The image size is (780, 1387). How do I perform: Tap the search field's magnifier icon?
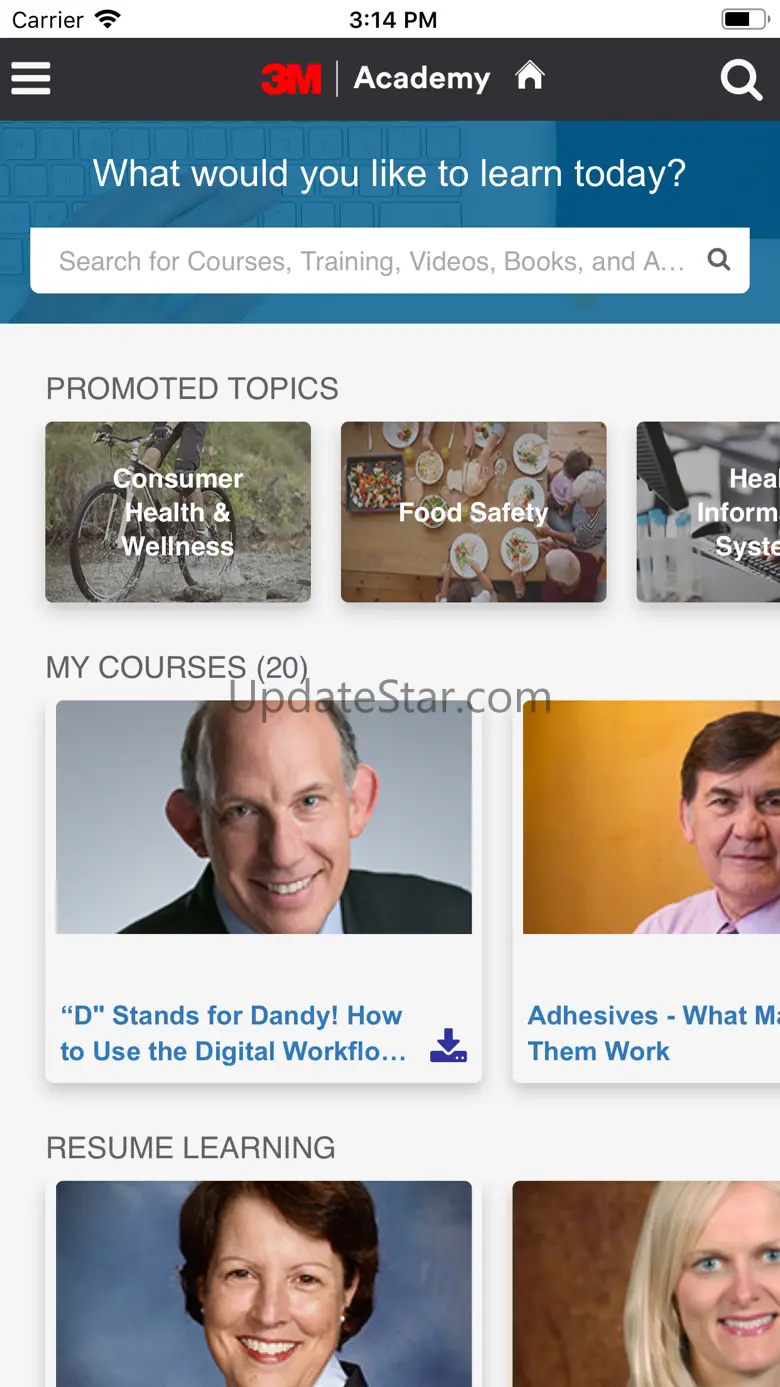click(x=718, y=260)
